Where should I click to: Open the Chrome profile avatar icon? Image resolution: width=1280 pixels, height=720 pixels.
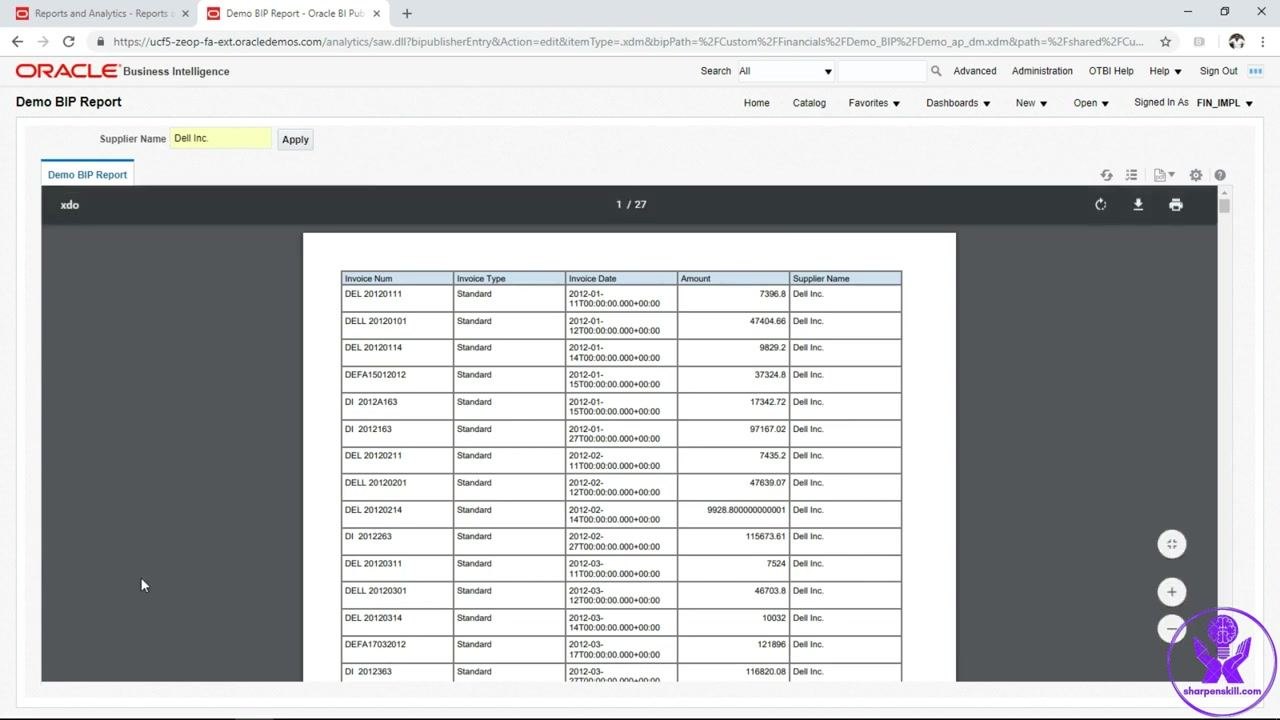pos(1237,42)
